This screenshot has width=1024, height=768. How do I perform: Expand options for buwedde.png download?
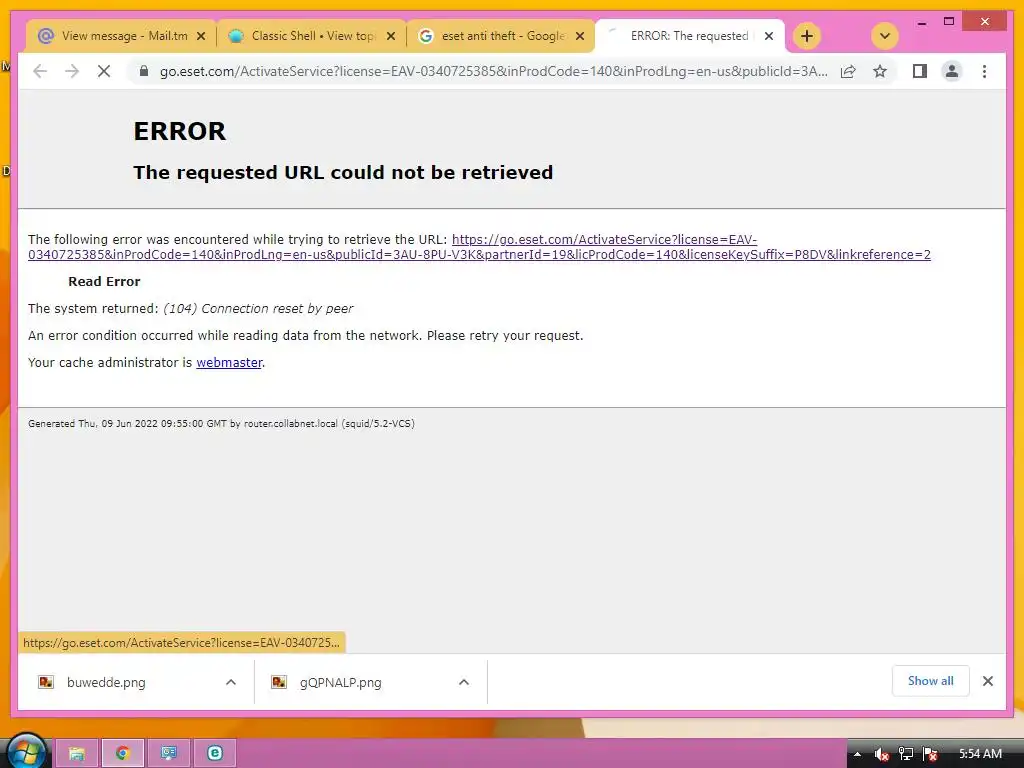(231, 682)
